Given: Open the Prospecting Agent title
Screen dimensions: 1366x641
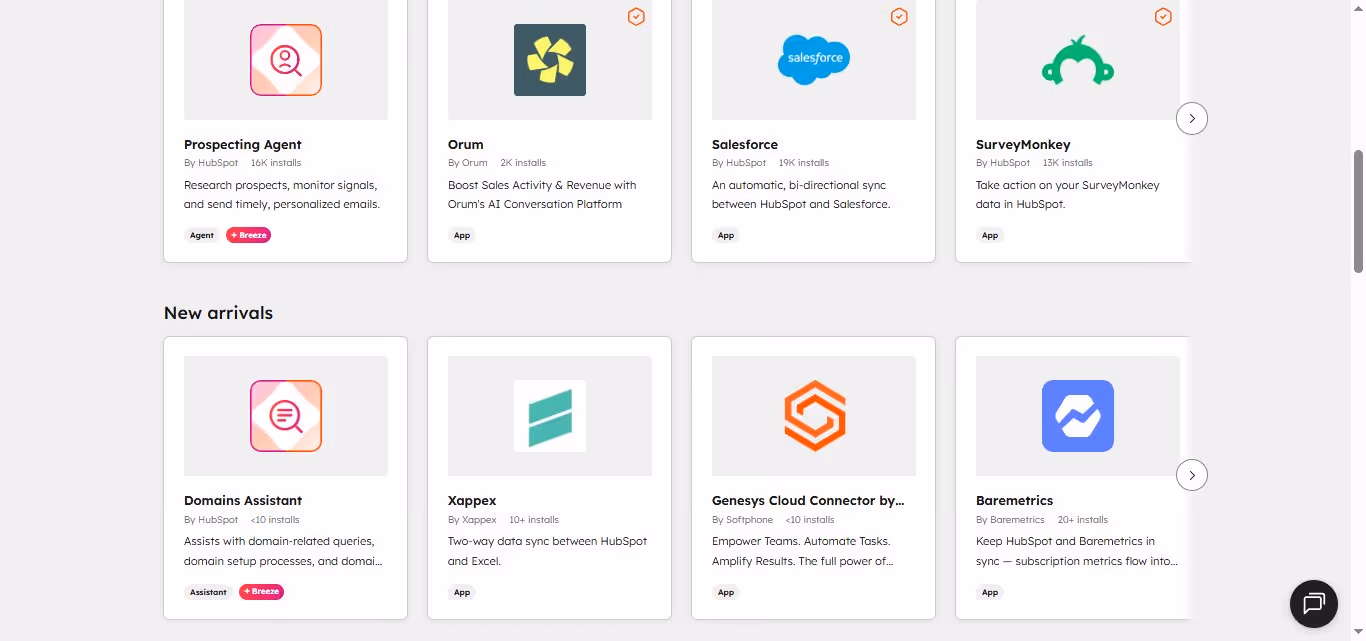Looking at the screenshot, I should [x=243, y=144].
